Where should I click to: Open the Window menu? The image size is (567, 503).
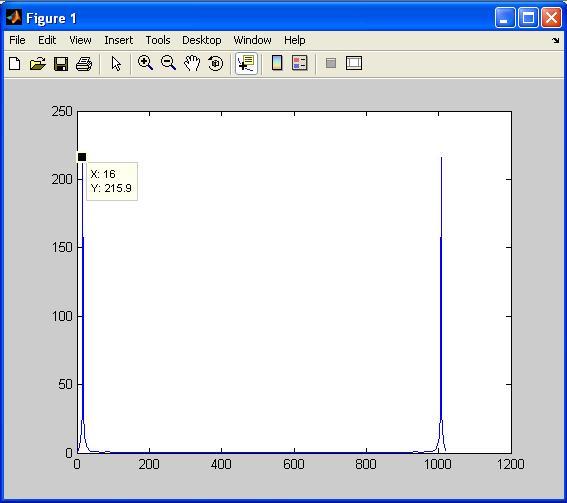(x=252, y=40)
